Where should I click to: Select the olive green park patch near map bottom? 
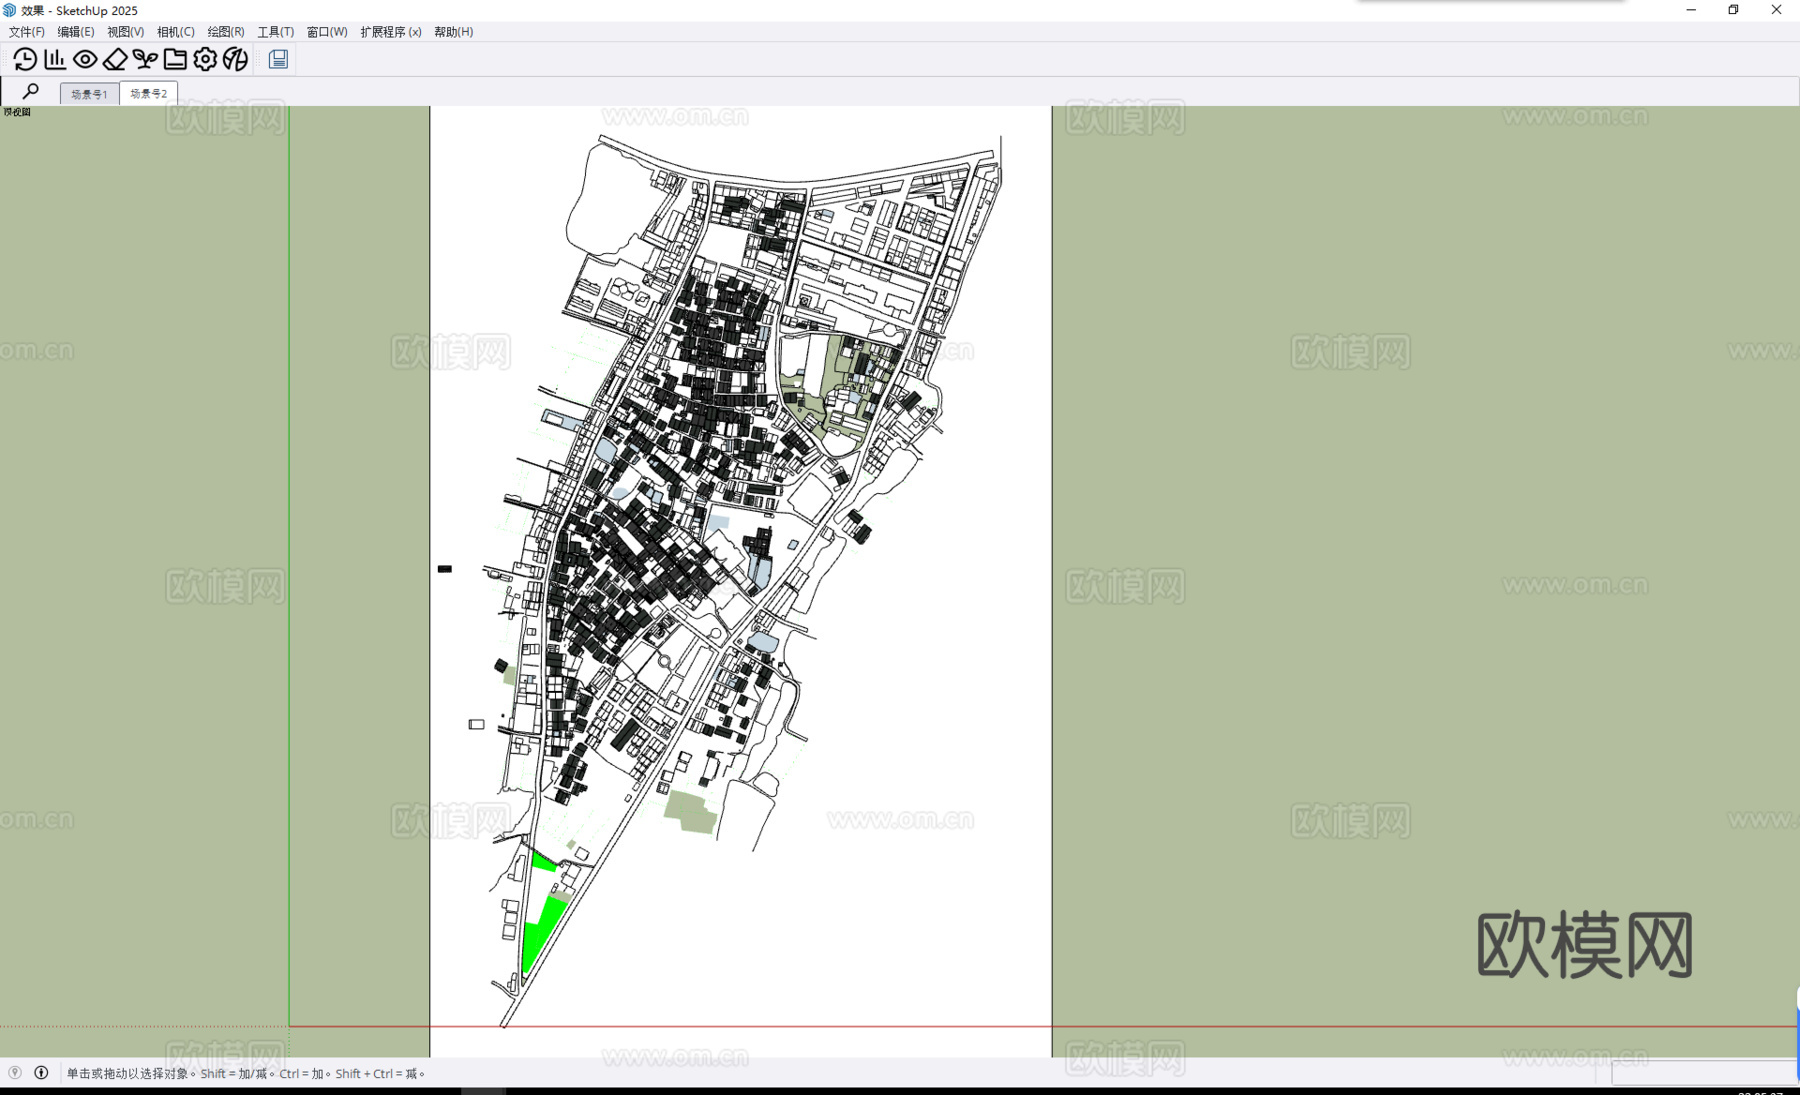(x=691, y=811)
